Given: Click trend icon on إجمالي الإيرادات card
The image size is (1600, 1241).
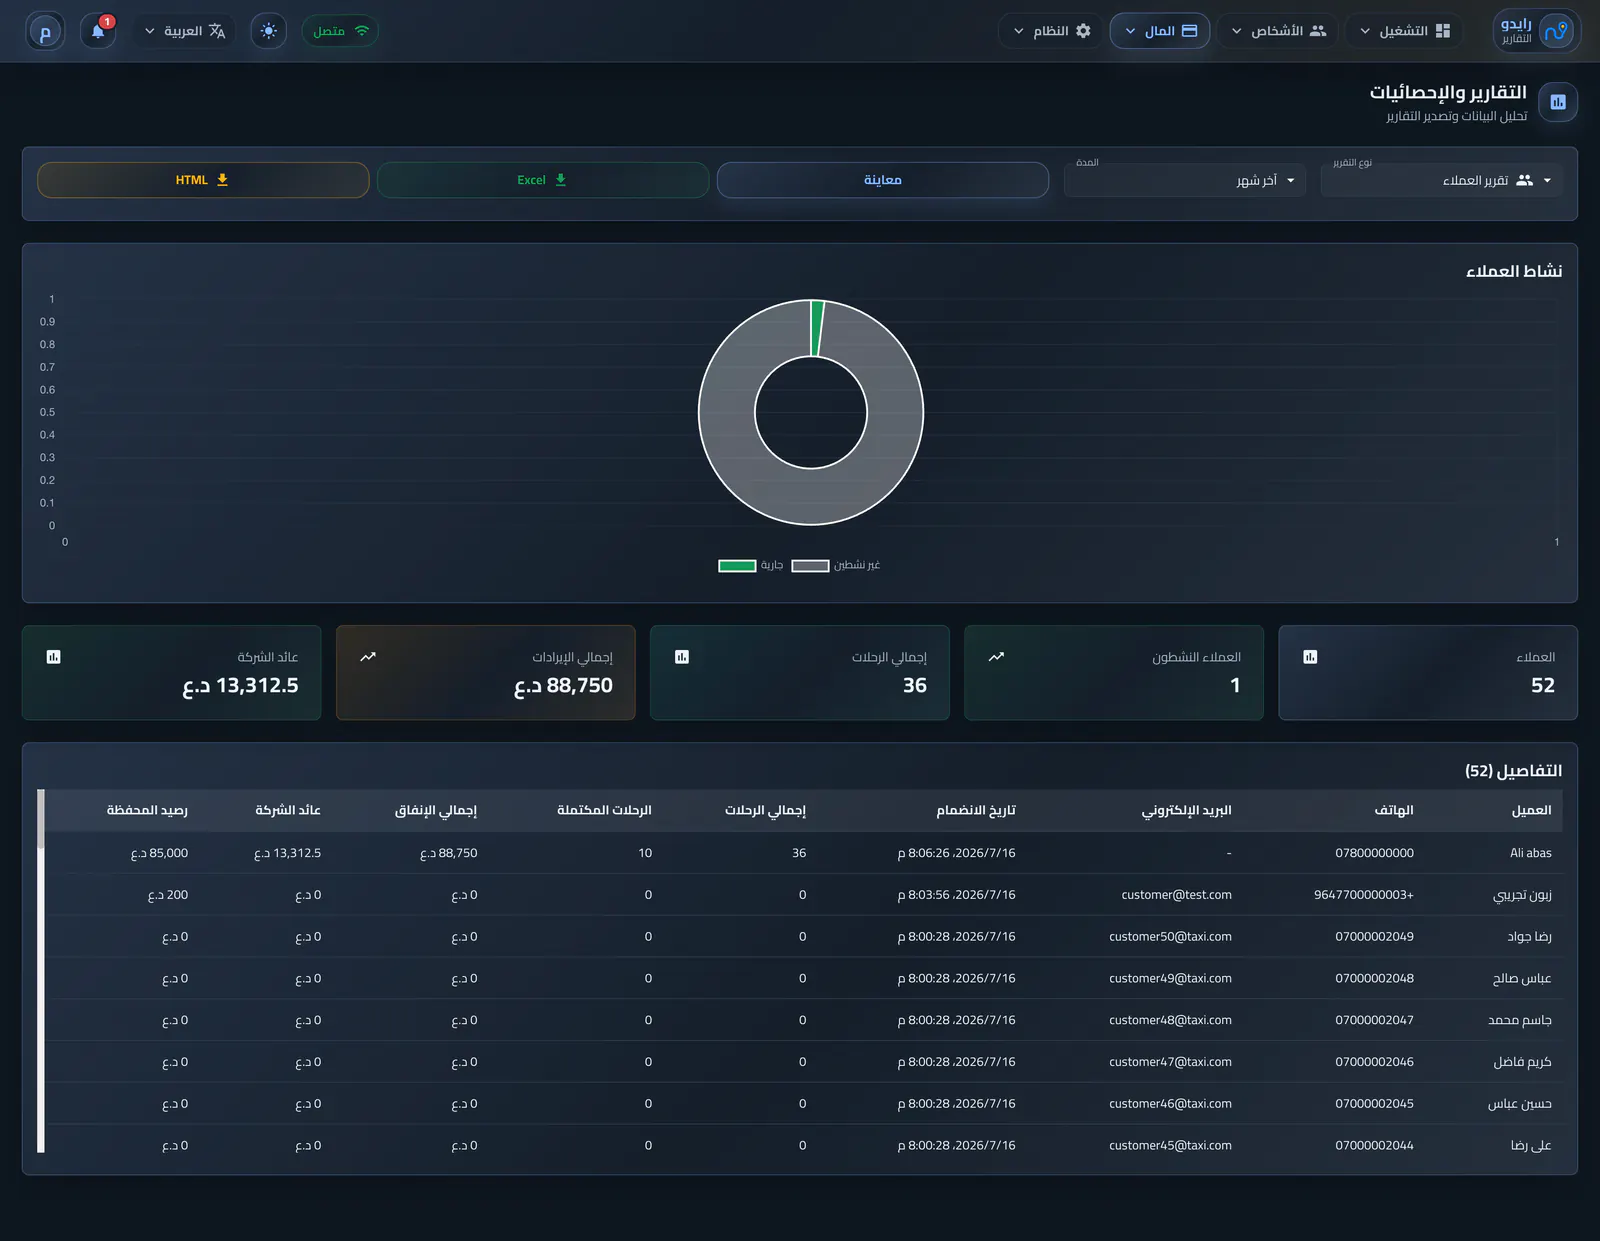Looking at the screenshot, I should point(368,657).
